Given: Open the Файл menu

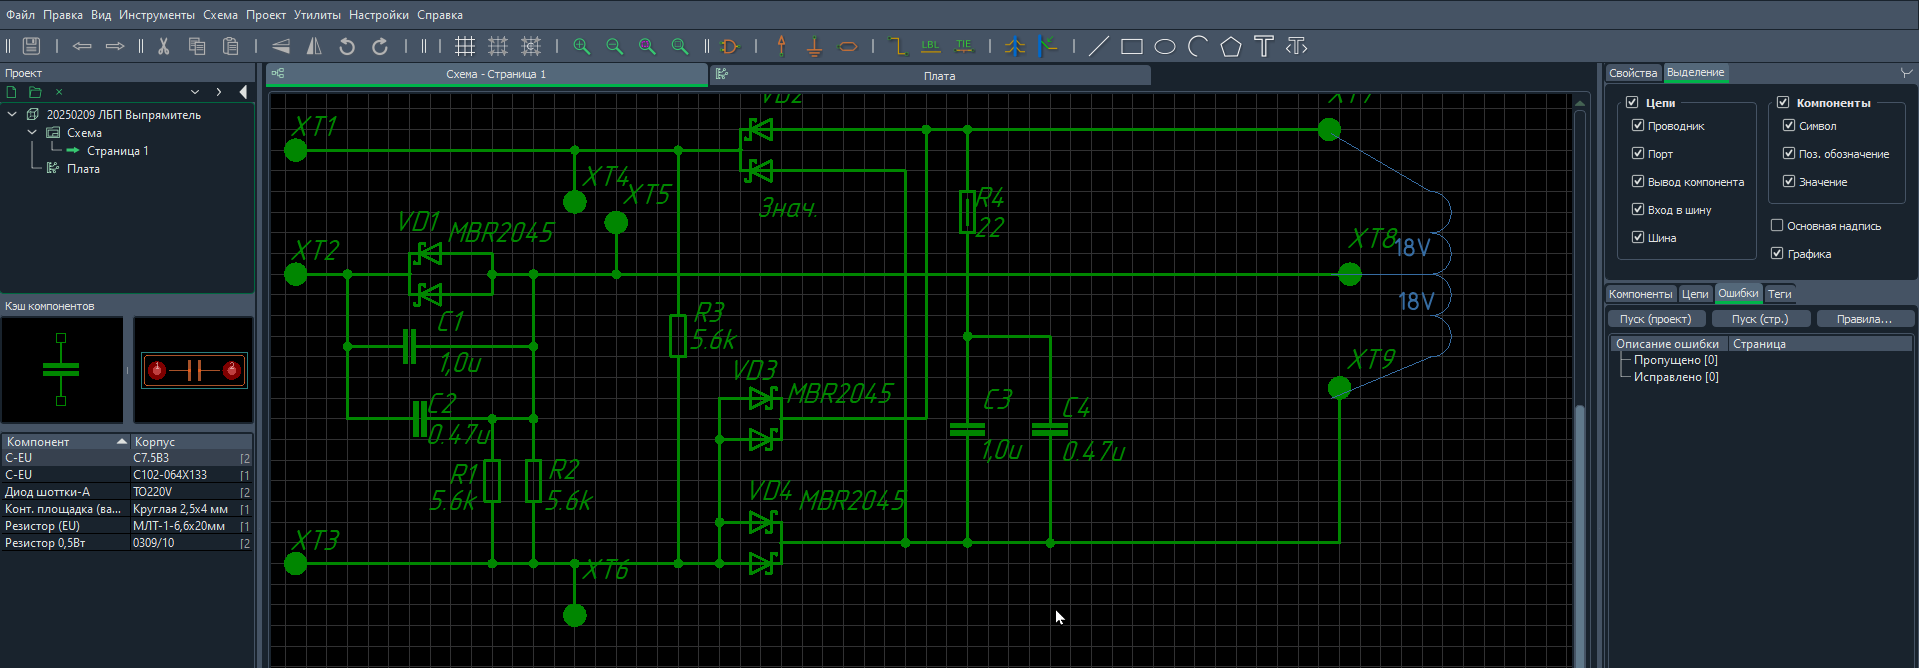Looking at the screenshot, I should coord(20,15).
